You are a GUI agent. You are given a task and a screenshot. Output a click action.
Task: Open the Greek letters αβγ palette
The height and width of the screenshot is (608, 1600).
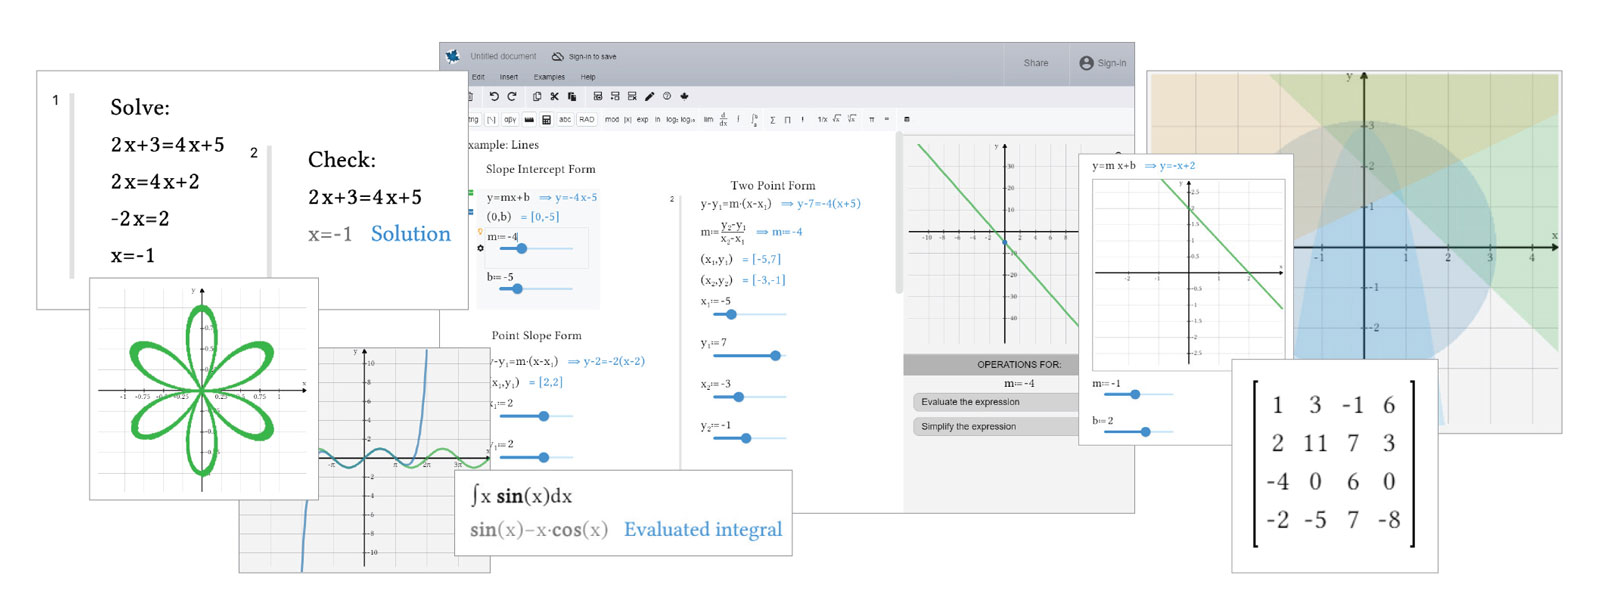click(x=510, y=120)
